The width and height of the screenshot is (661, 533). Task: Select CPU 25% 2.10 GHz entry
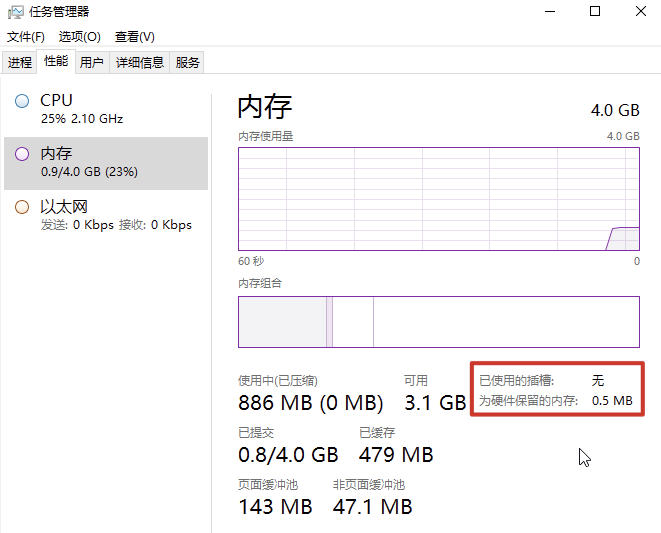coord(106,110)
